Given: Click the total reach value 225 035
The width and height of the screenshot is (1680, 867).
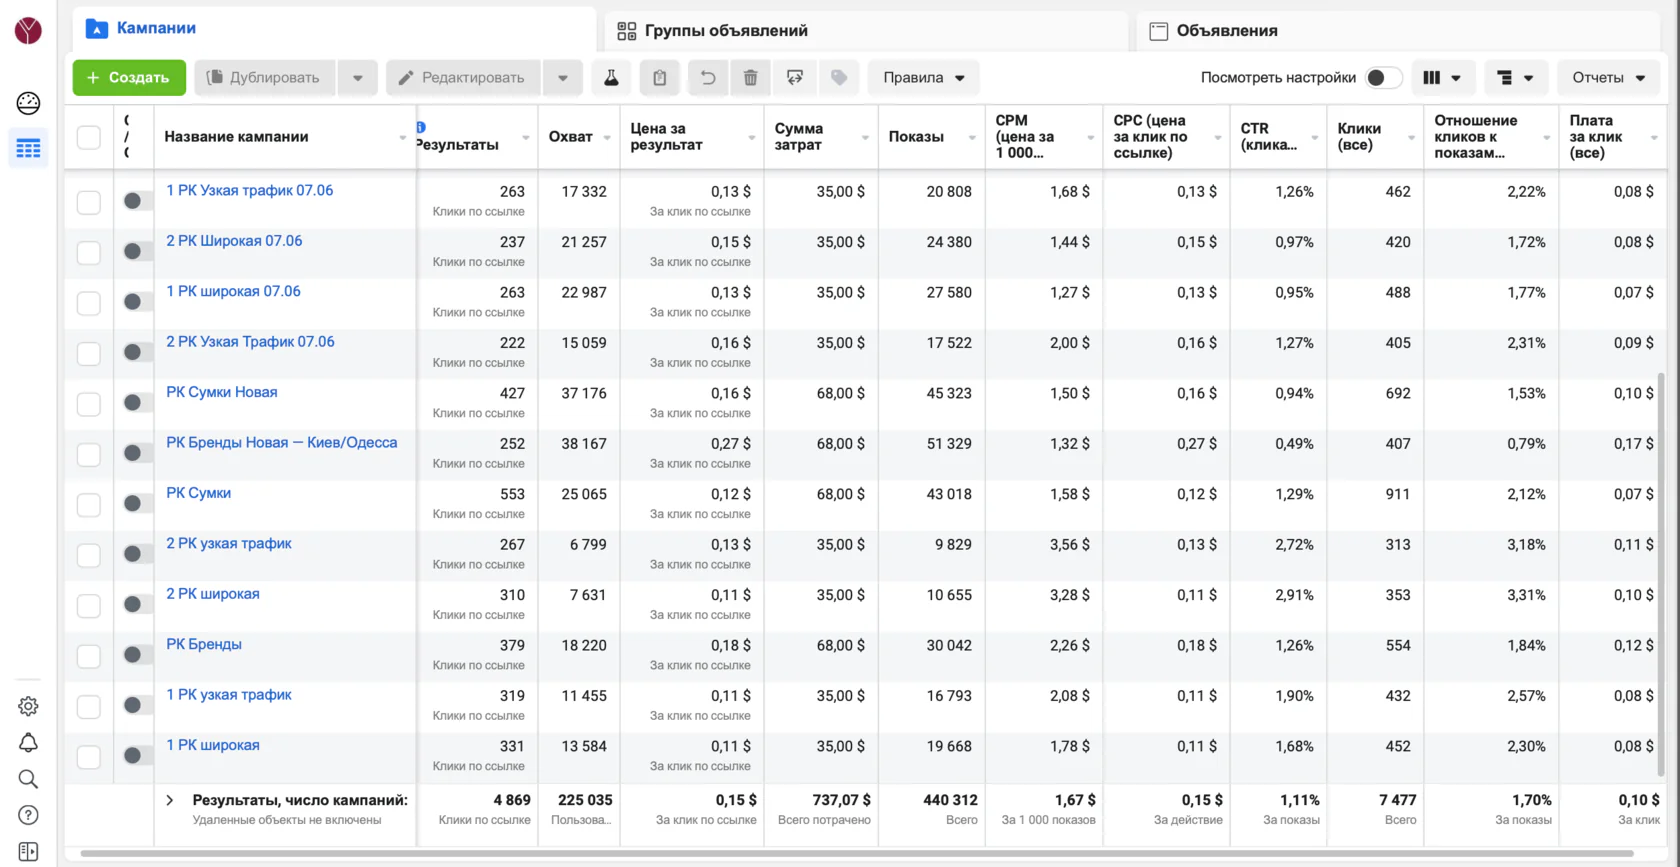Looking at the screenshot, I should tap(584, 800).
